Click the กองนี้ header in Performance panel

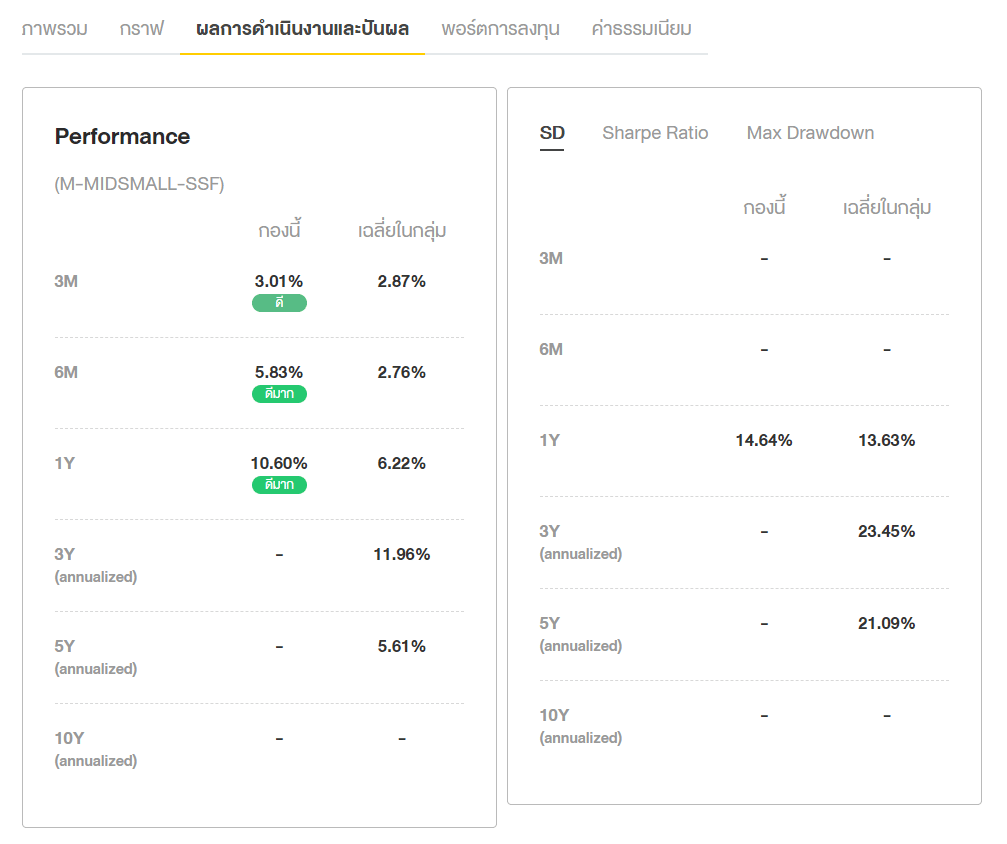point(279,231)
